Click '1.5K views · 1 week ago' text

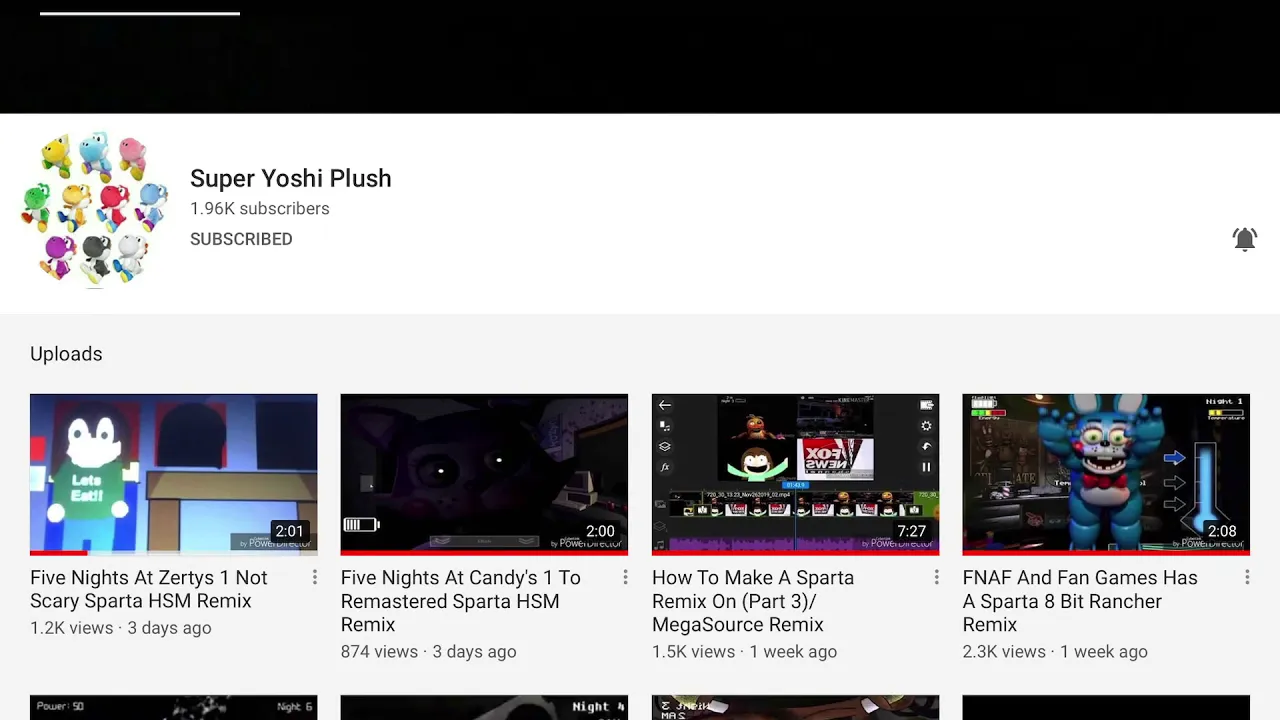(744, 651)
